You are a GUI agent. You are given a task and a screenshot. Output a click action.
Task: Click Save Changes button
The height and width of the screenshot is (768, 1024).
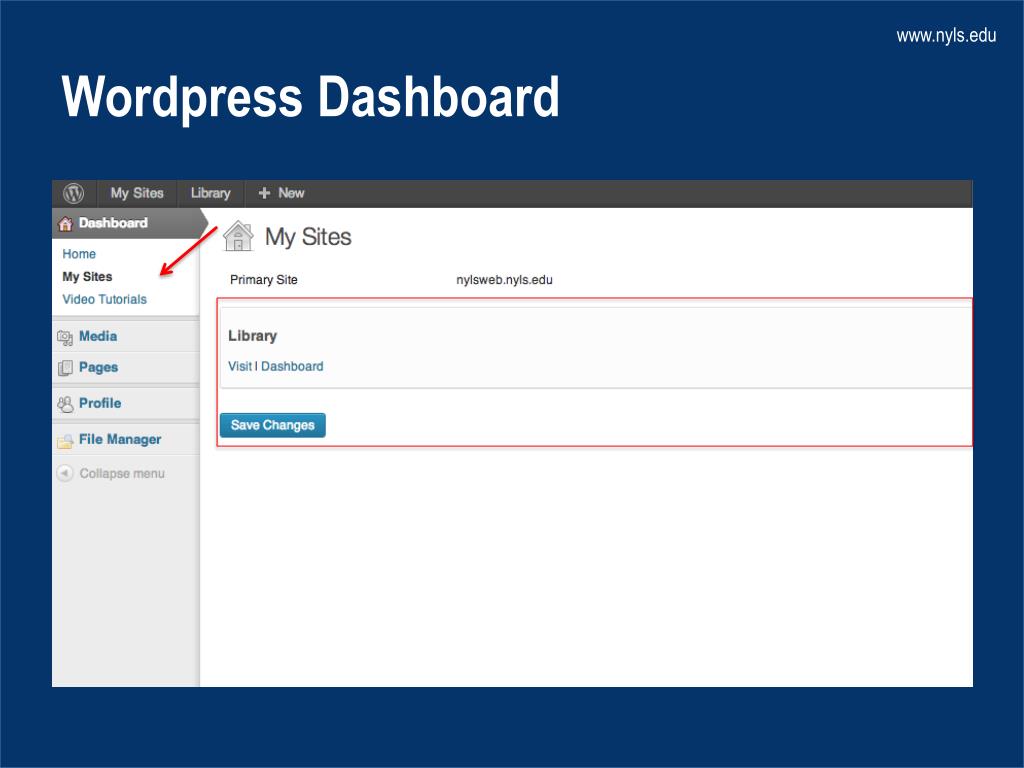(273, 425)
